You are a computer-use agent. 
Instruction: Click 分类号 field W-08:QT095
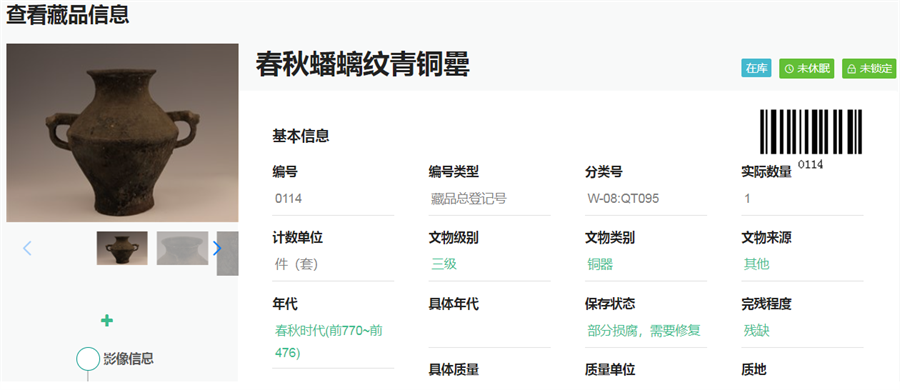pyautogui.click(x=646, y=199)
